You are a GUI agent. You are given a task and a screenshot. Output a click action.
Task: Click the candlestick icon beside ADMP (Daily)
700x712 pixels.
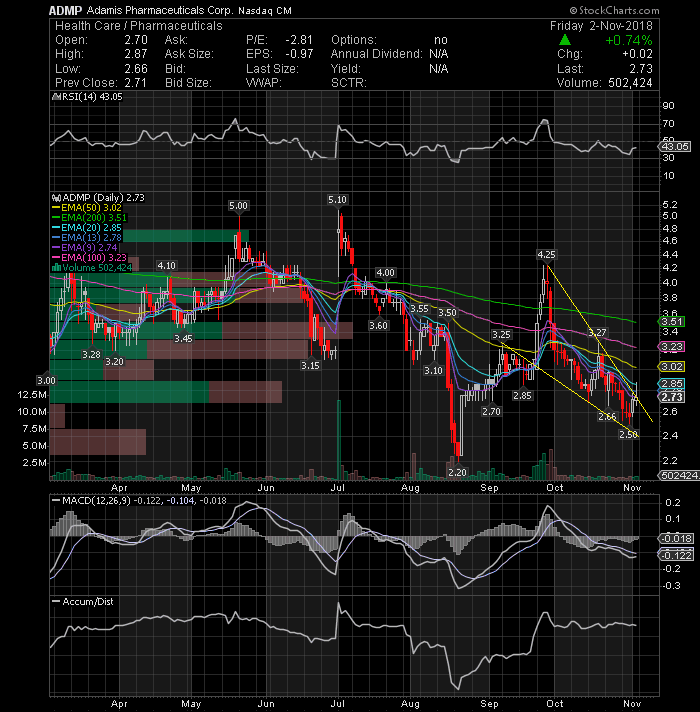point(56,198)
